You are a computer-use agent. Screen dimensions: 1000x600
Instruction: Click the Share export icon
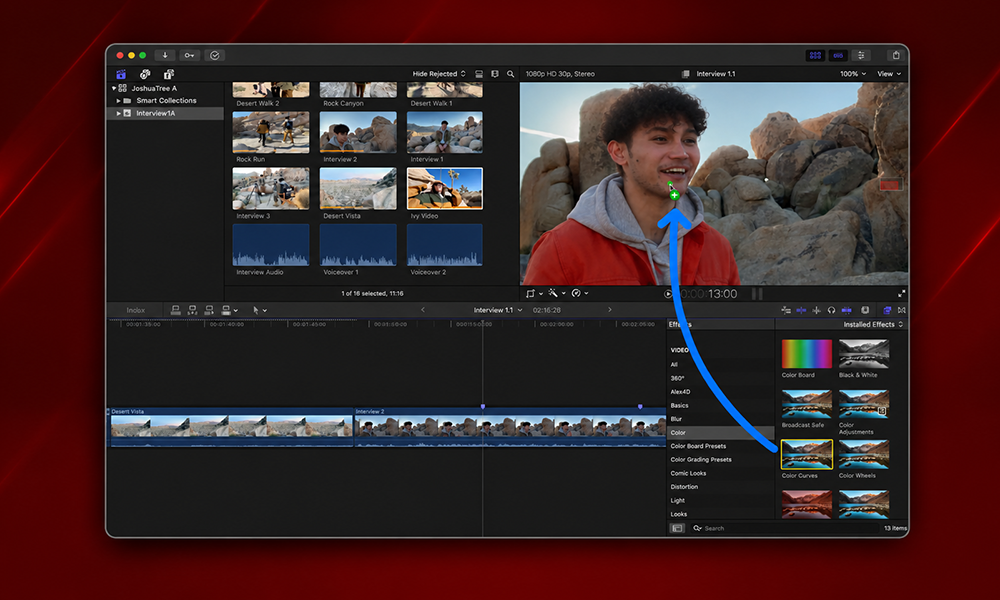[x=895, y=55]
